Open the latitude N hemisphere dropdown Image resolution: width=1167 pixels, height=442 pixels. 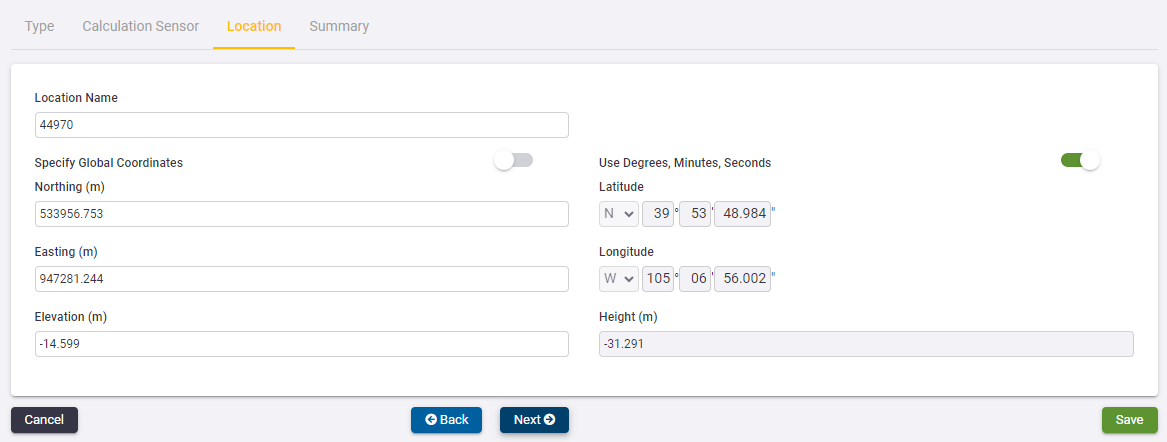619,214
